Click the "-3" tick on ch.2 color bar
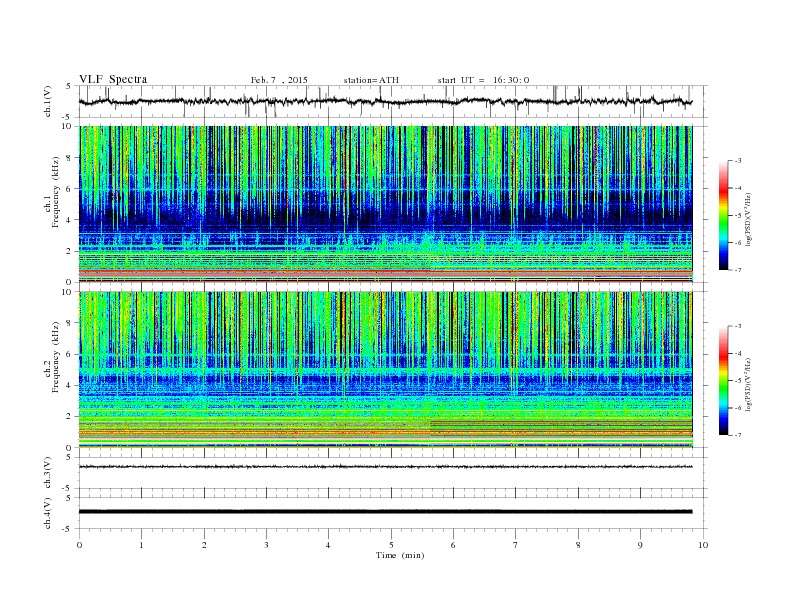The height and width of the screenshot is (612, 792). pyautogui.click(x=737, y=326)
